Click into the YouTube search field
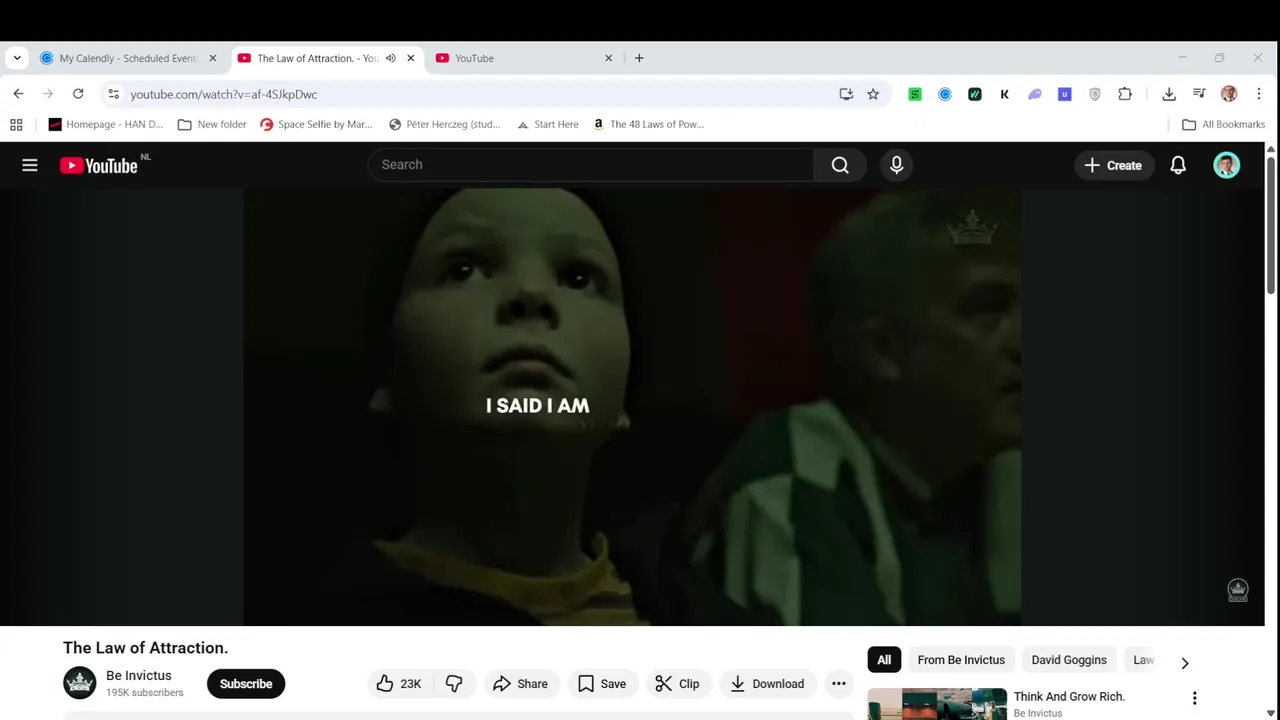This screenshot has height=720, width=1280. [590, 165]
